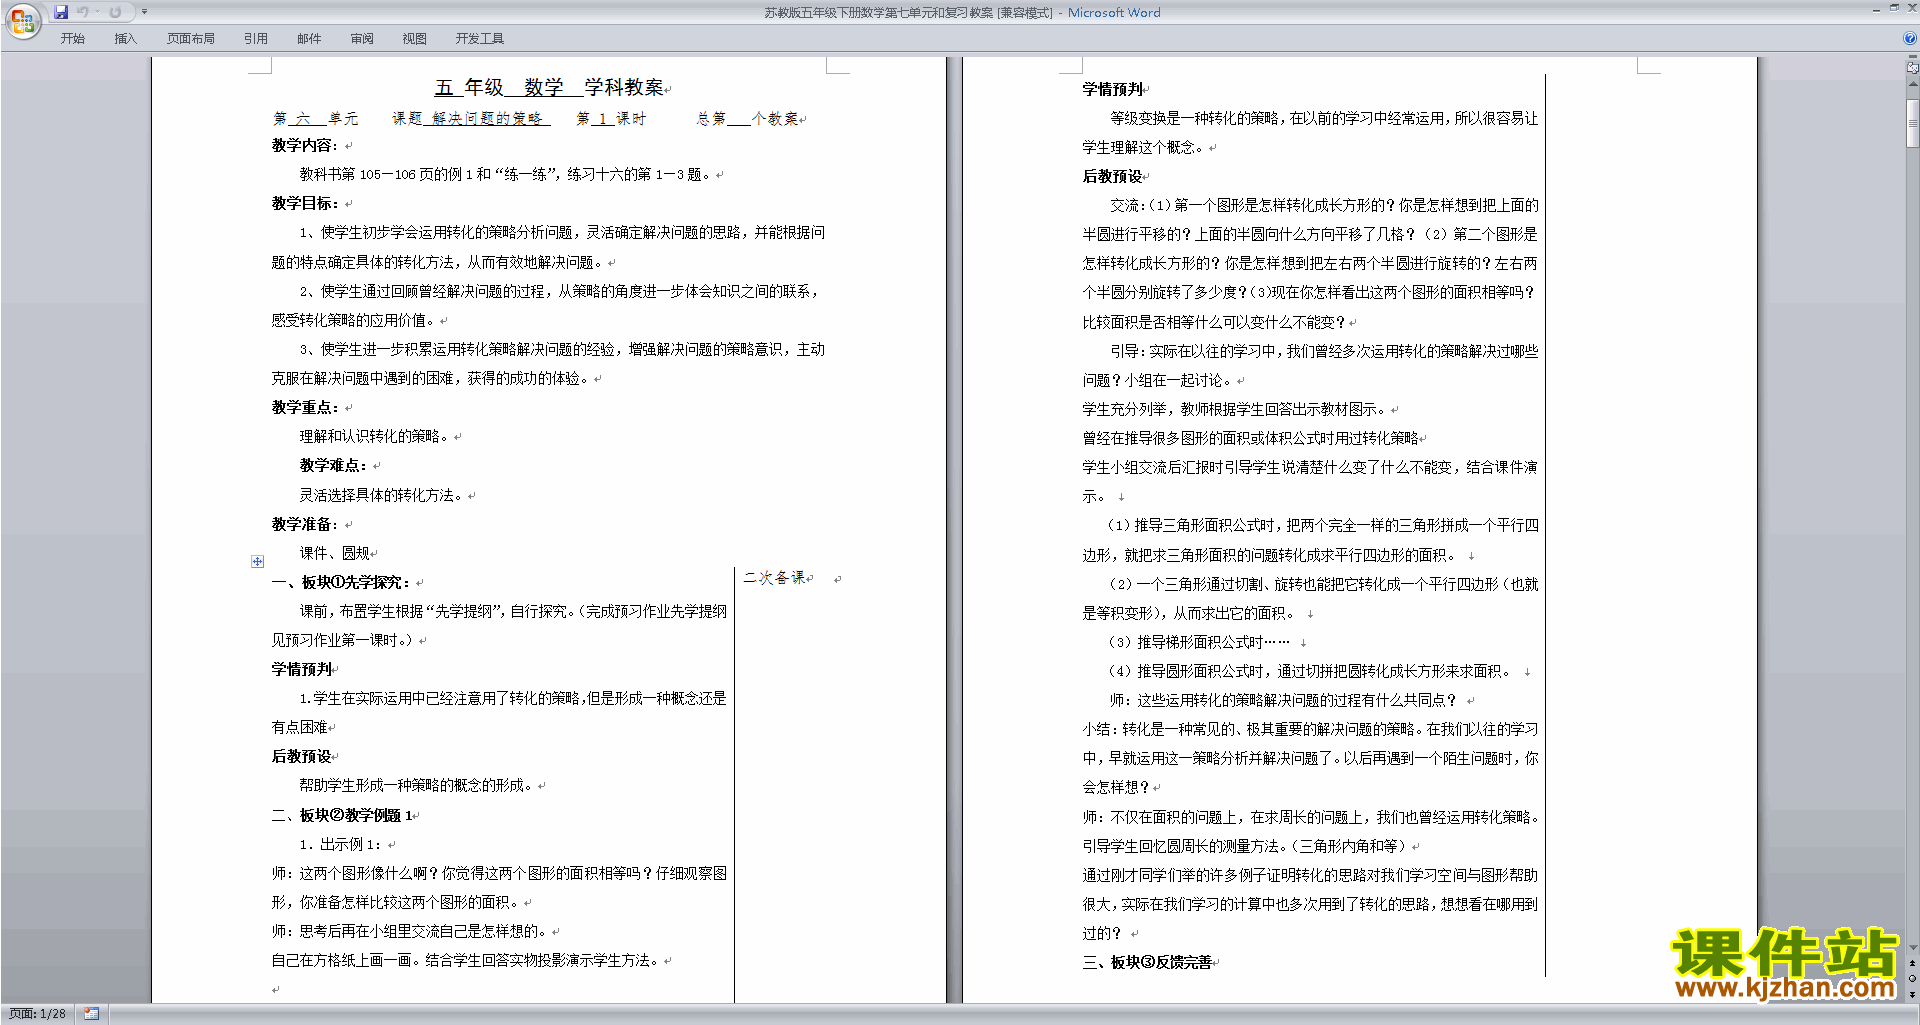Open the 页面布局 ribbon tab
The height and width of the screenshot is (1025, 1920).
tap(190, 38)
